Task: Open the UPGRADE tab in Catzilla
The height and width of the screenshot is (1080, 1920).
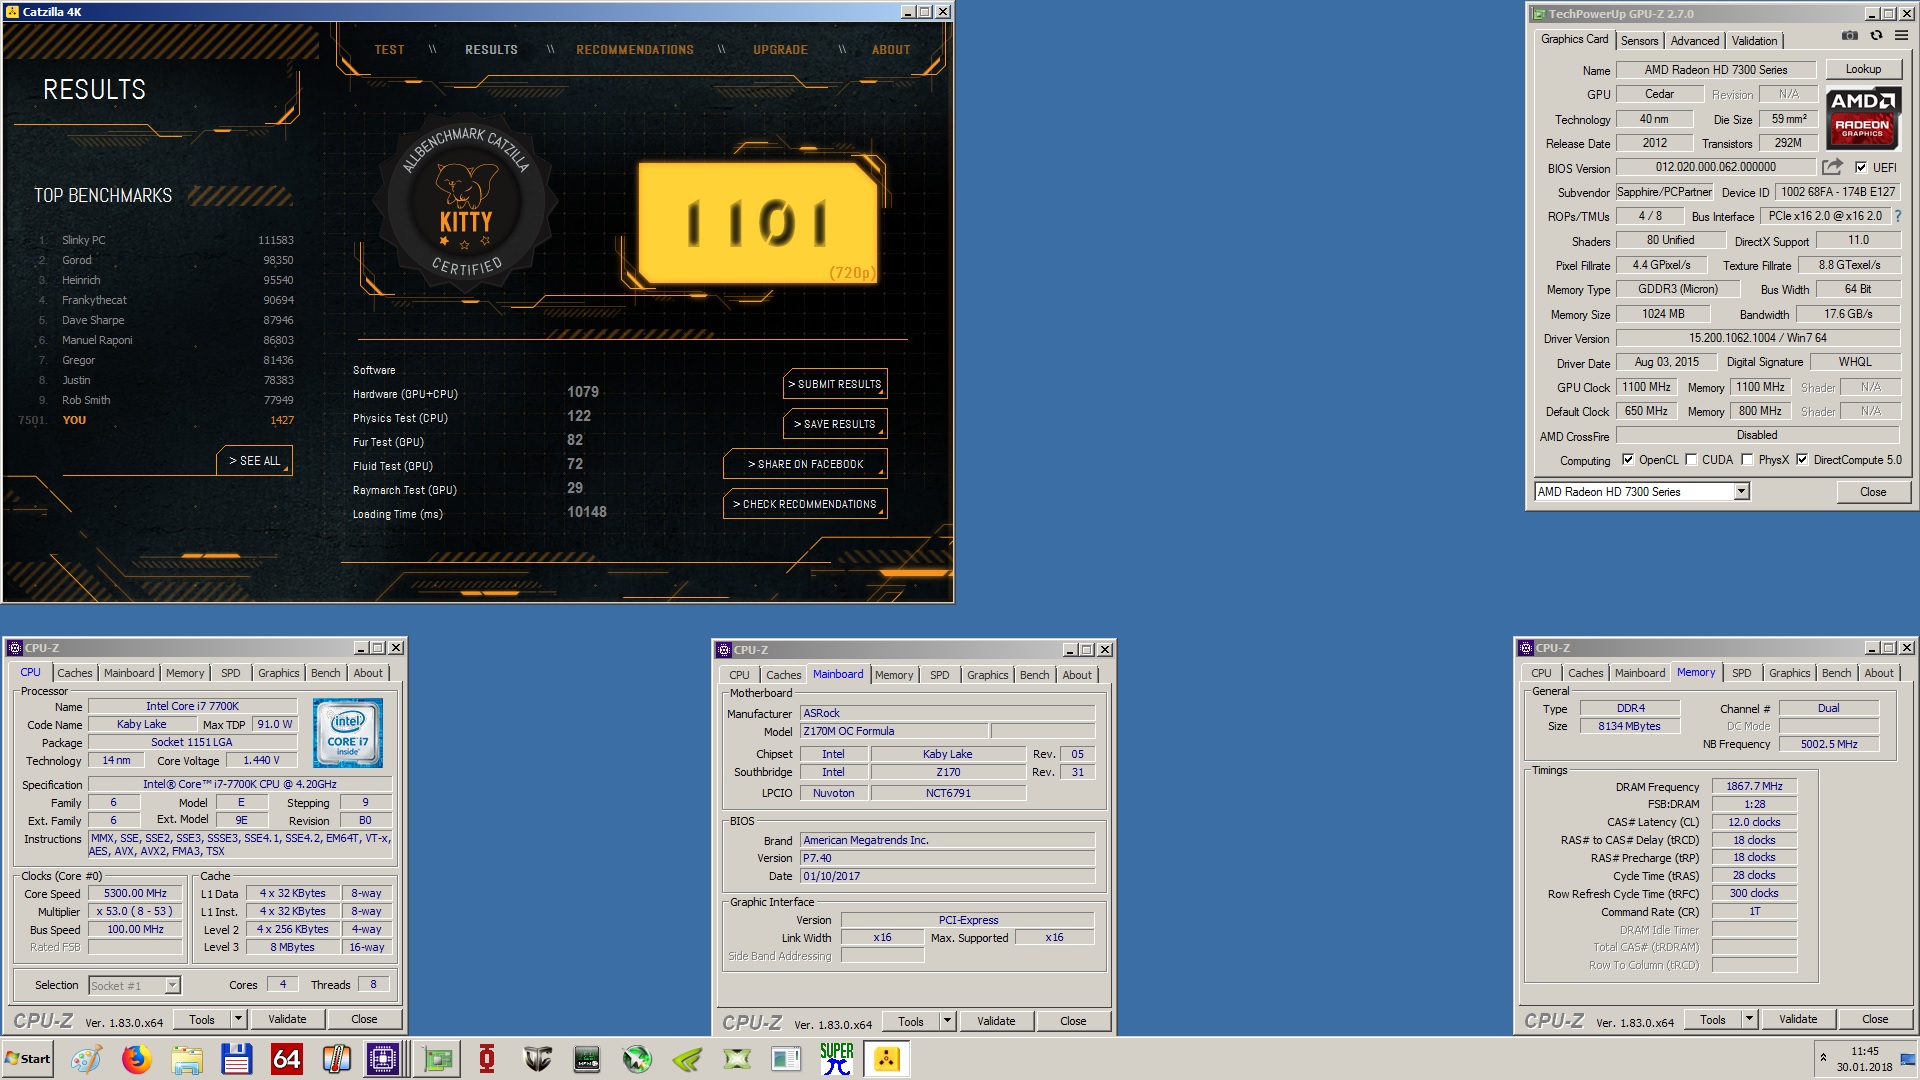Action: [780, 50]
